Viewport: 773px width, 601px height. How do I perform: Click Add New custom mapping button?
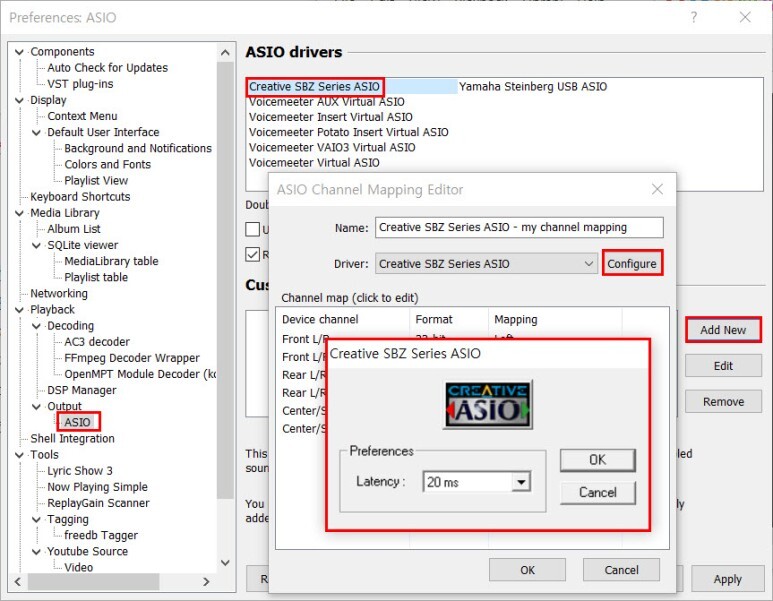click(x=723, y=330)
